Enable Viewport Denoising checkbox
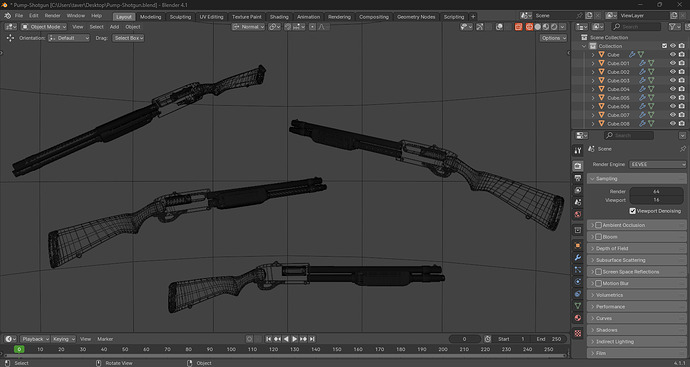Viewport: 690px width, 367px height. 632,211
